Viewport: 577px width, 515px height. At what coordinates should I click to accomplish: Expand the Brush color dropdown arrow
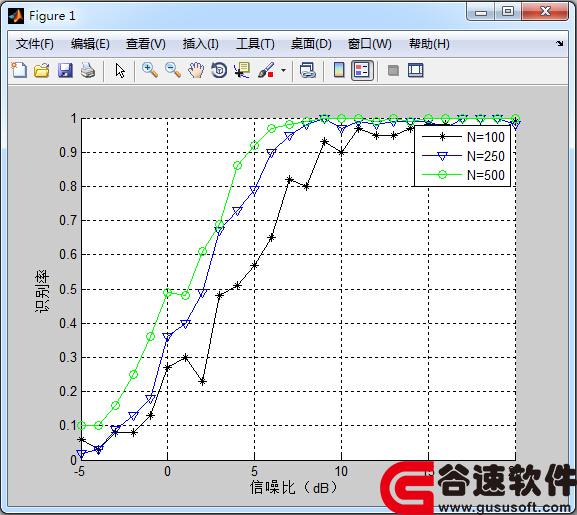(x=283, y=70)
